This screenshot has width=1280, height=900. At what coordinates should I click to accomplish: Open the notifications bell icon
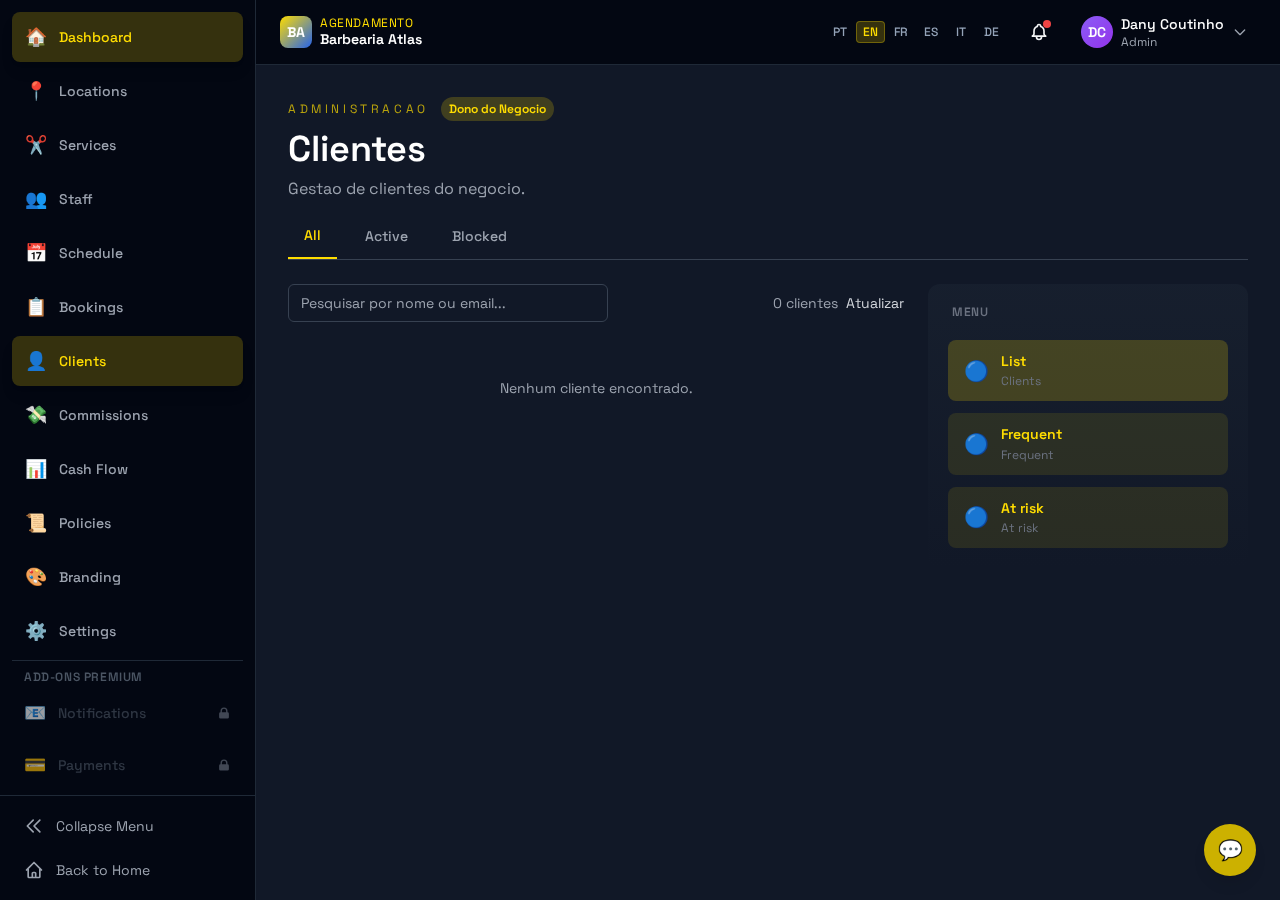click(x=1039, y=32)
